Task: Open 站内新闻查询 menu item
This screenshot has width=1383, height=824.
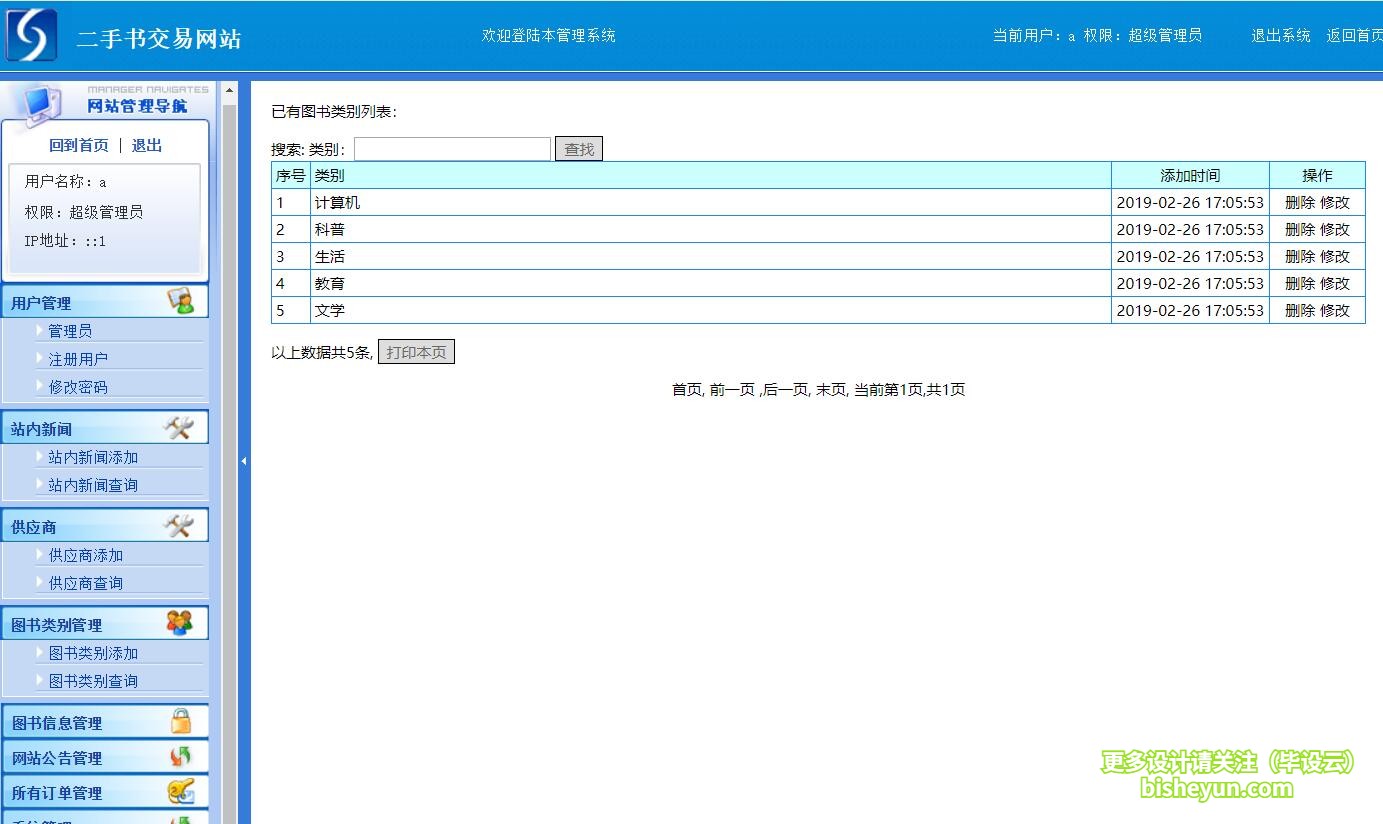Action: (93, 485)
